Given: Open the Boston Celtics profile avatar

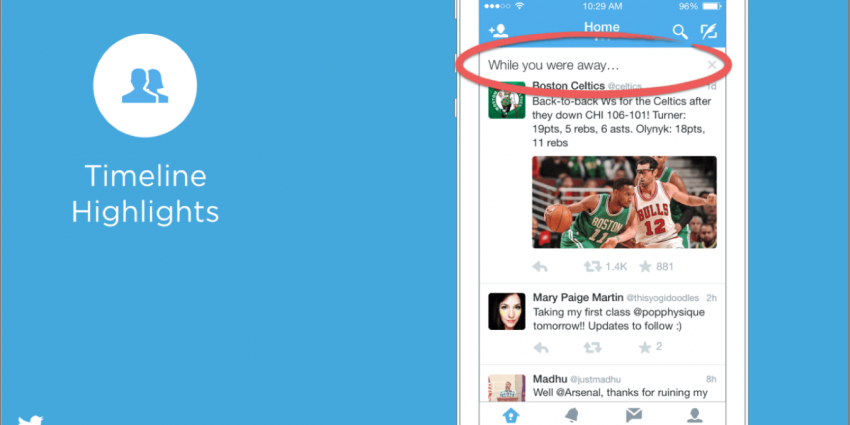Looking at the screenshot, I should tap(507, 99).
